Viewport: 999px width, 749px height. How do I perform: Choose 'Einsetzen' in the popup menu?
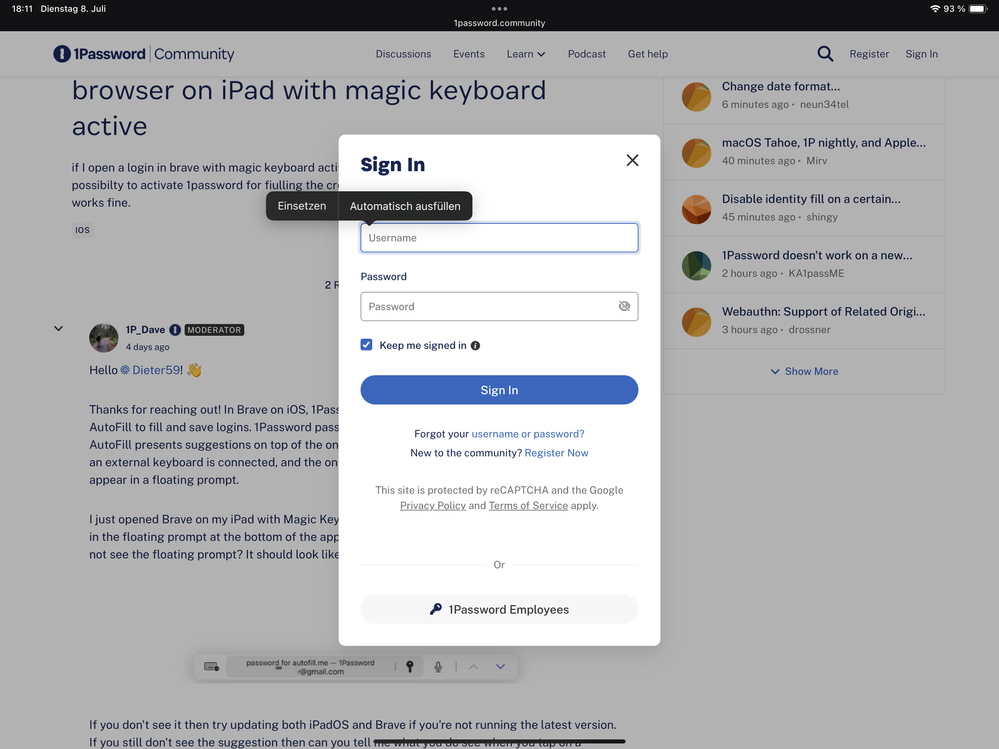302,206
